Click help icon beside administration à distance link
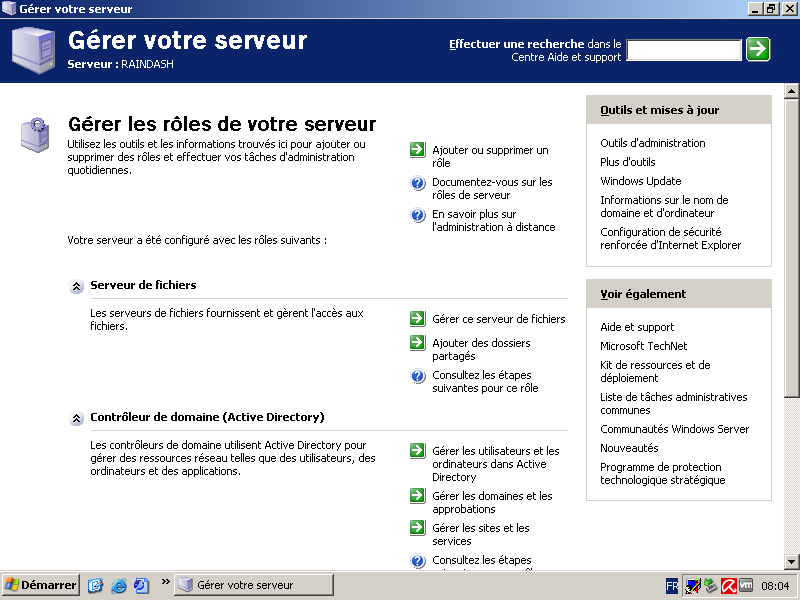 click(x=418, y=215)
